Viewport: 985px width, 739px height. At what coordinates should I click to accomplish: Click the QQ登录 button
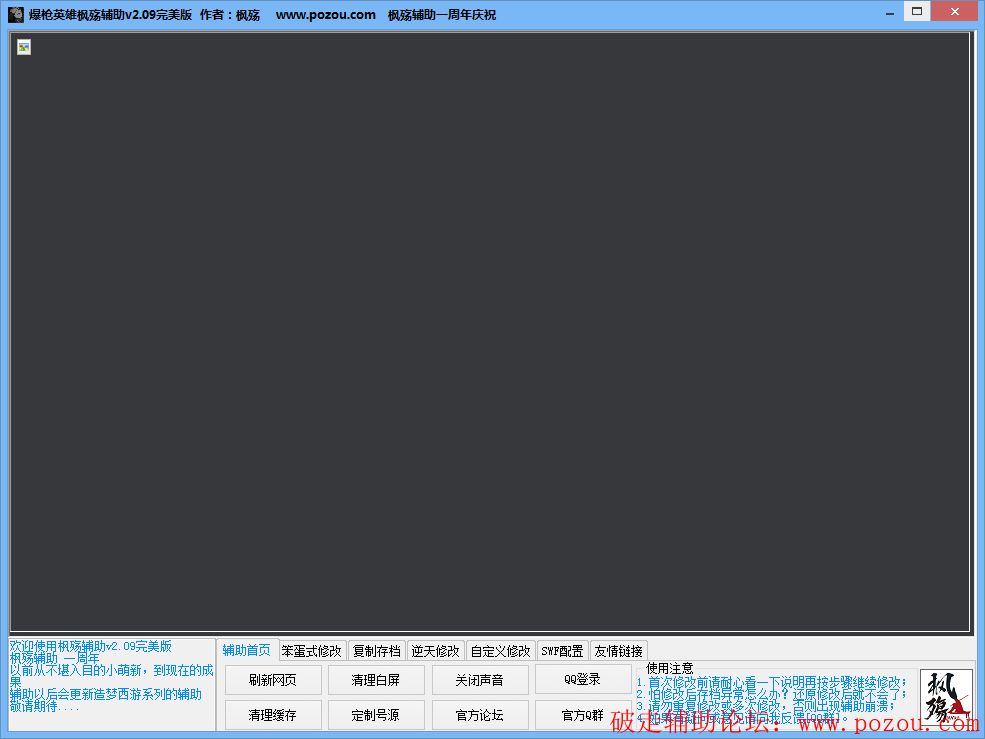click(582, 680)
